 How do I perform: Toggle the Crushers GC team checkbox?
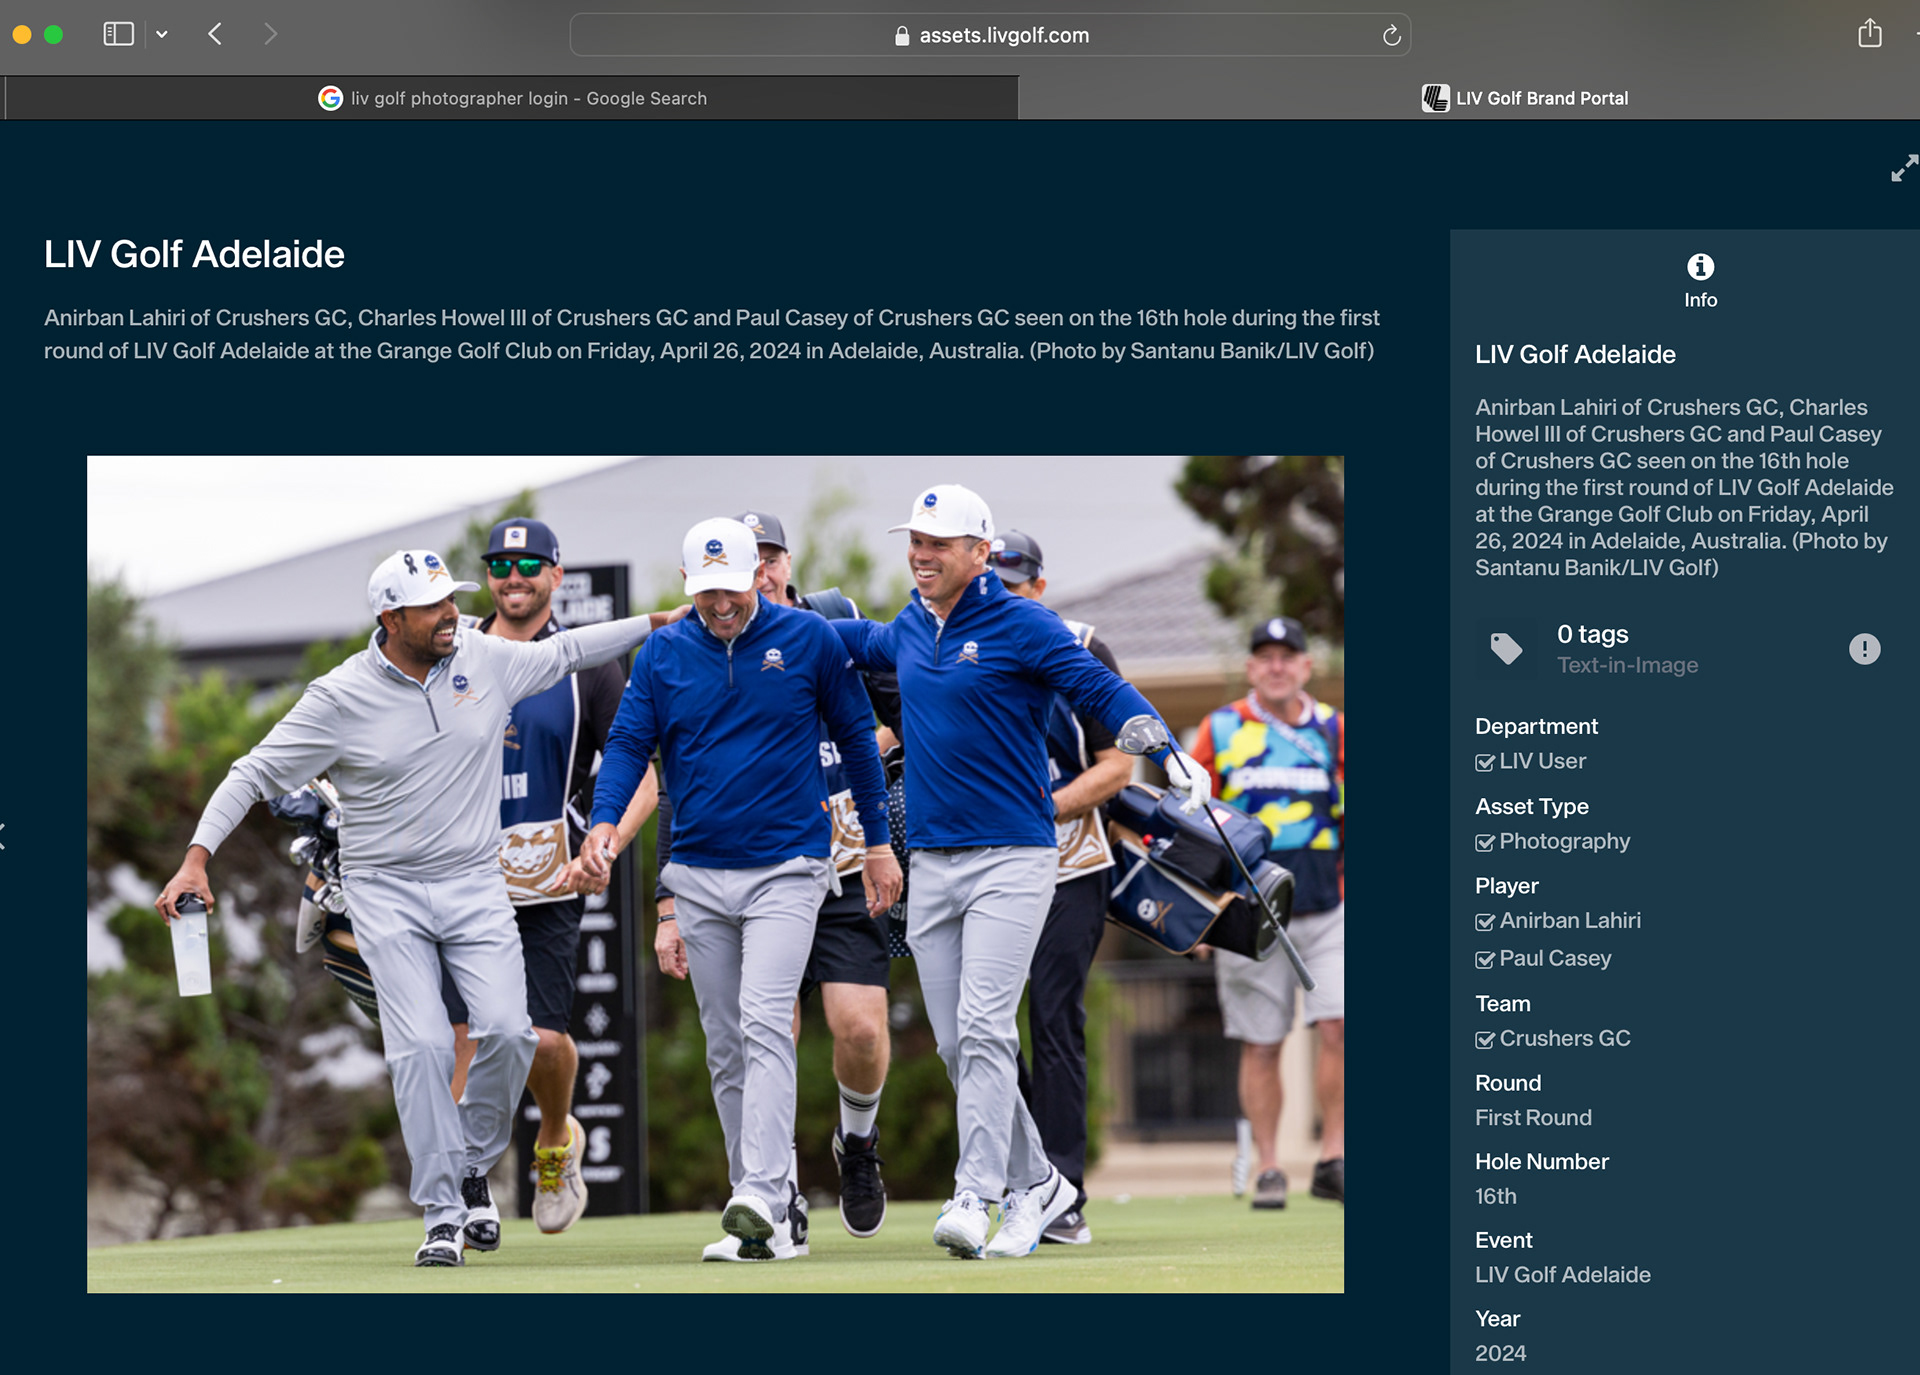pos(1485,1040)
